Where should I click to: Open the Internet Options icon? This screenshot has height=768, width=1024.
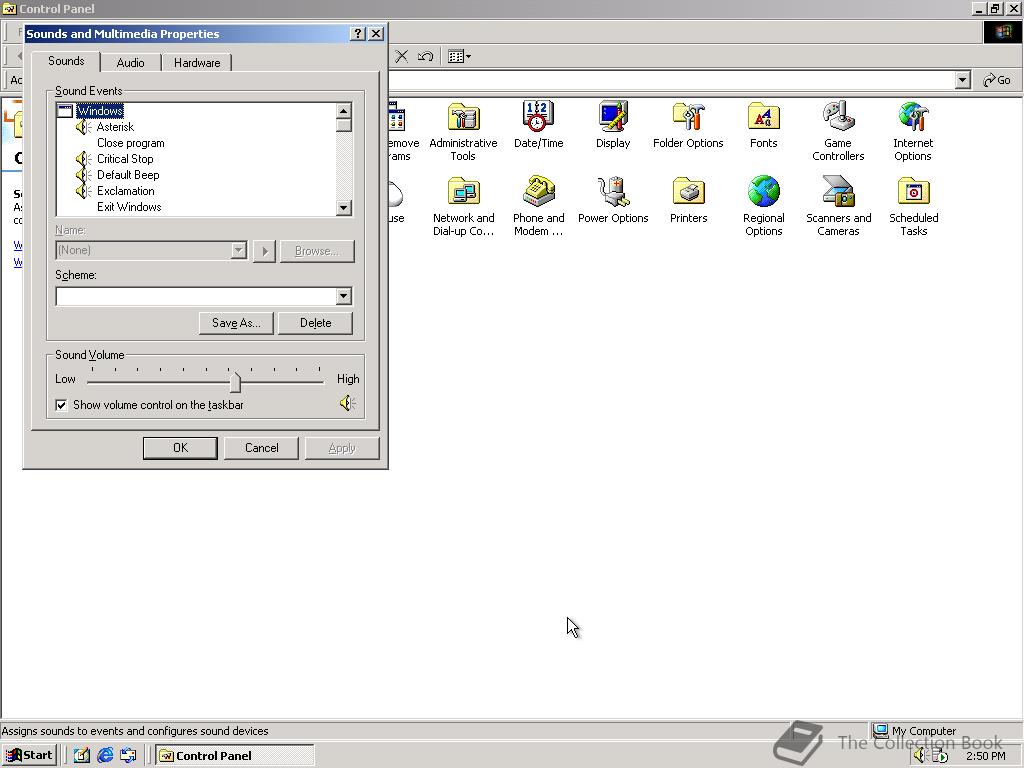913,117
